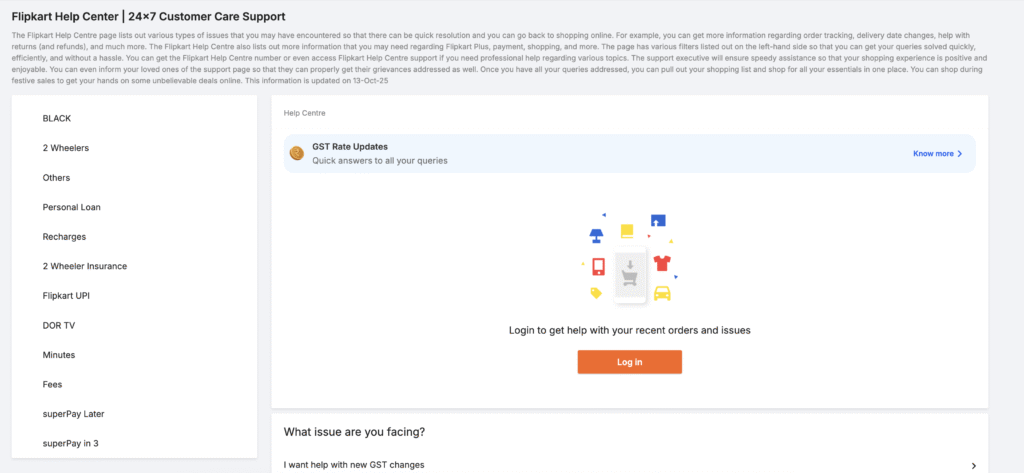Click the Help Centre breadcrumb text

[303, 113]
